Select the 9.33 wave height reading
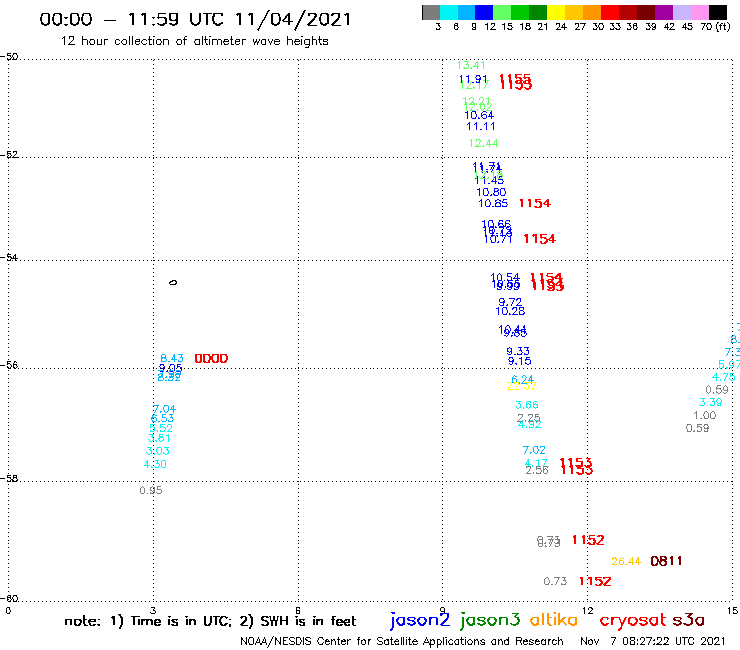 [518, 351]
